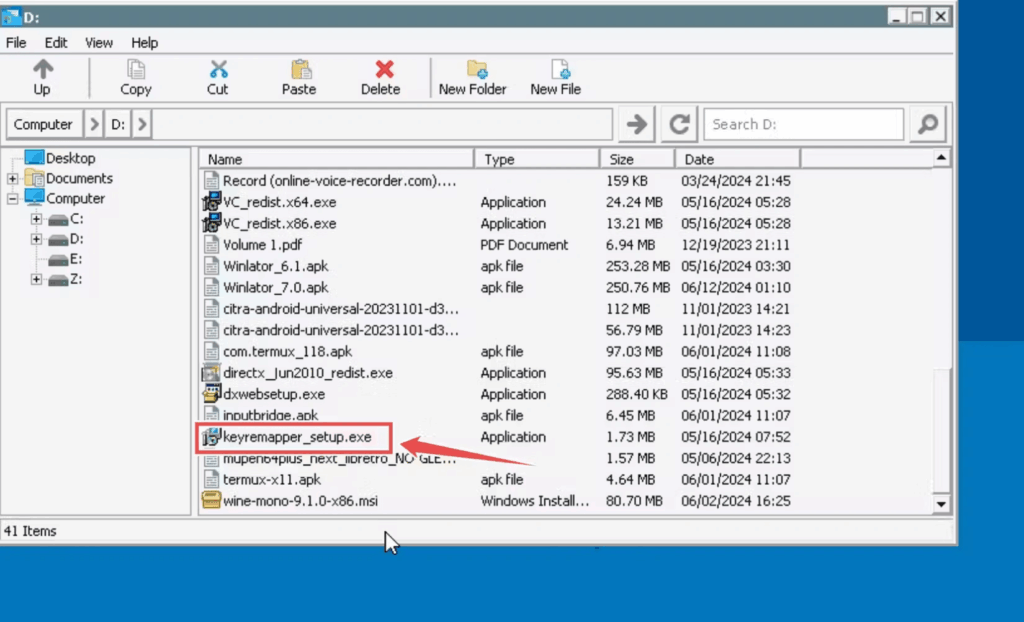Click the magnifier search icon

point(928,124)
